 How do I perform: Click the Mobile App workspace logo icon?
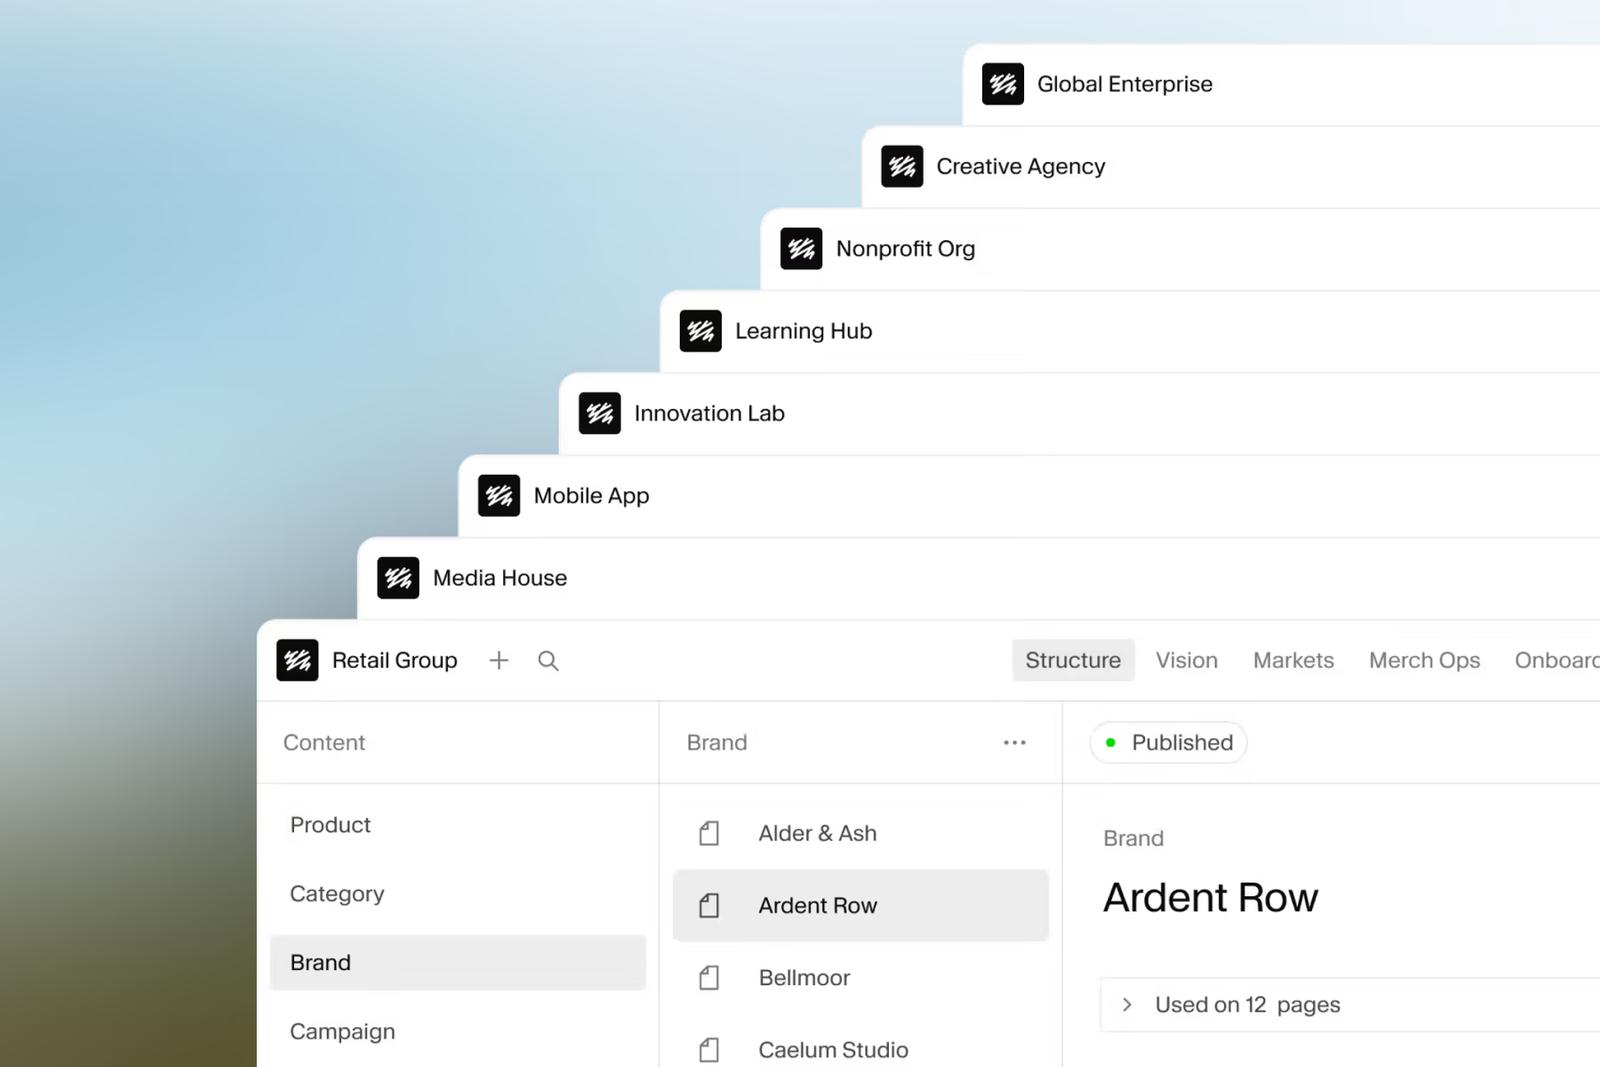click(x=499, y=495)
